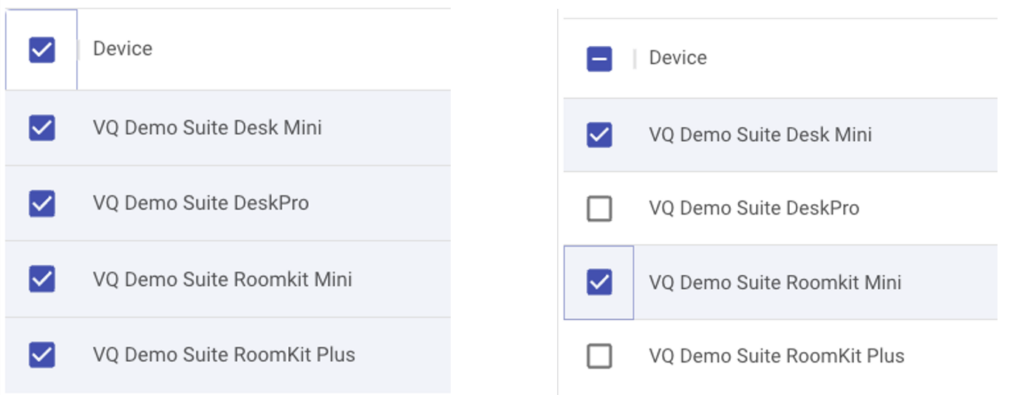Uncheck Desk Mini in partially selected table
1030x395 pixels.
click(x=599, y=135)
